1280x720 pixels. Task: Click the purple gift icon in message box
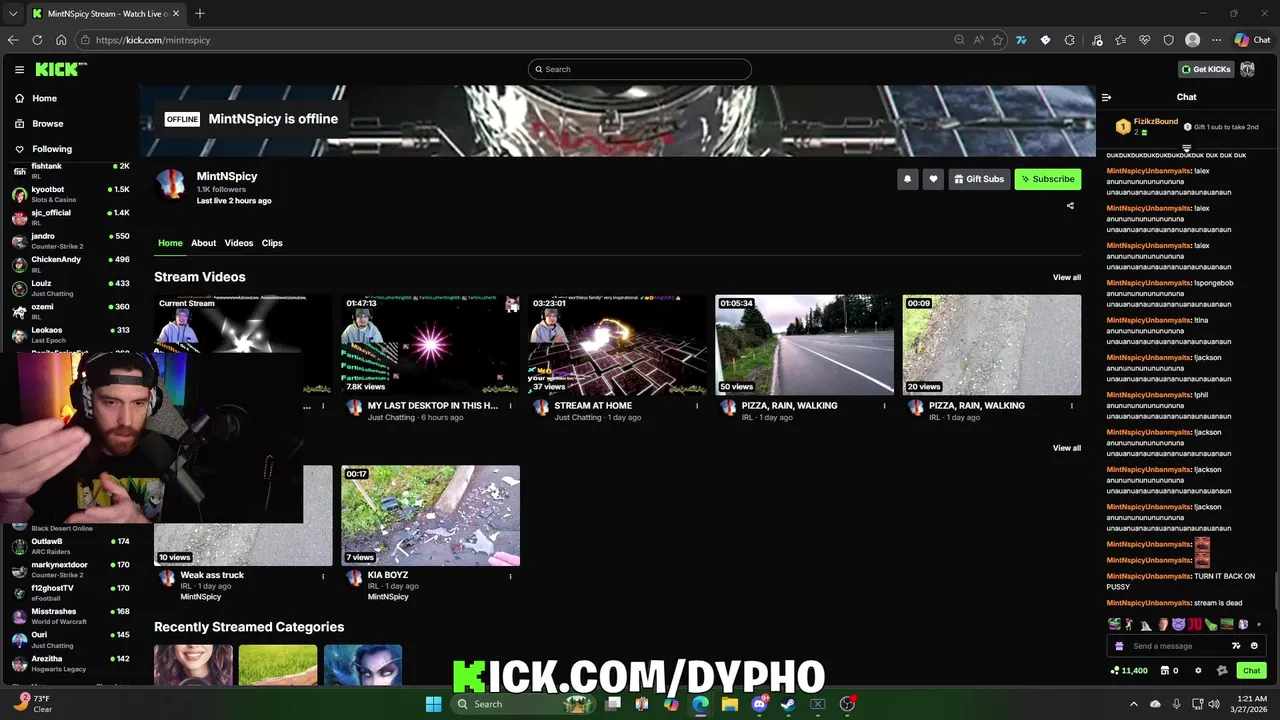point(1119,646)
